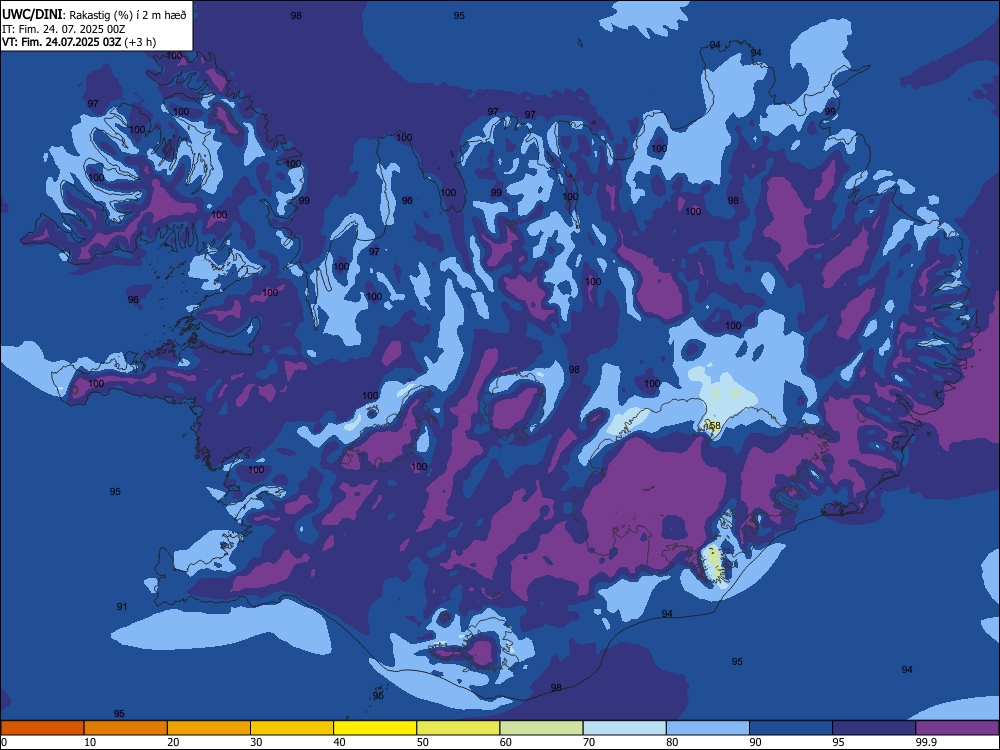Viewport: 1000px width, 750px height.
Task: Click the '70' tick label on the colour scale
Action: click(x=589, y=742)
